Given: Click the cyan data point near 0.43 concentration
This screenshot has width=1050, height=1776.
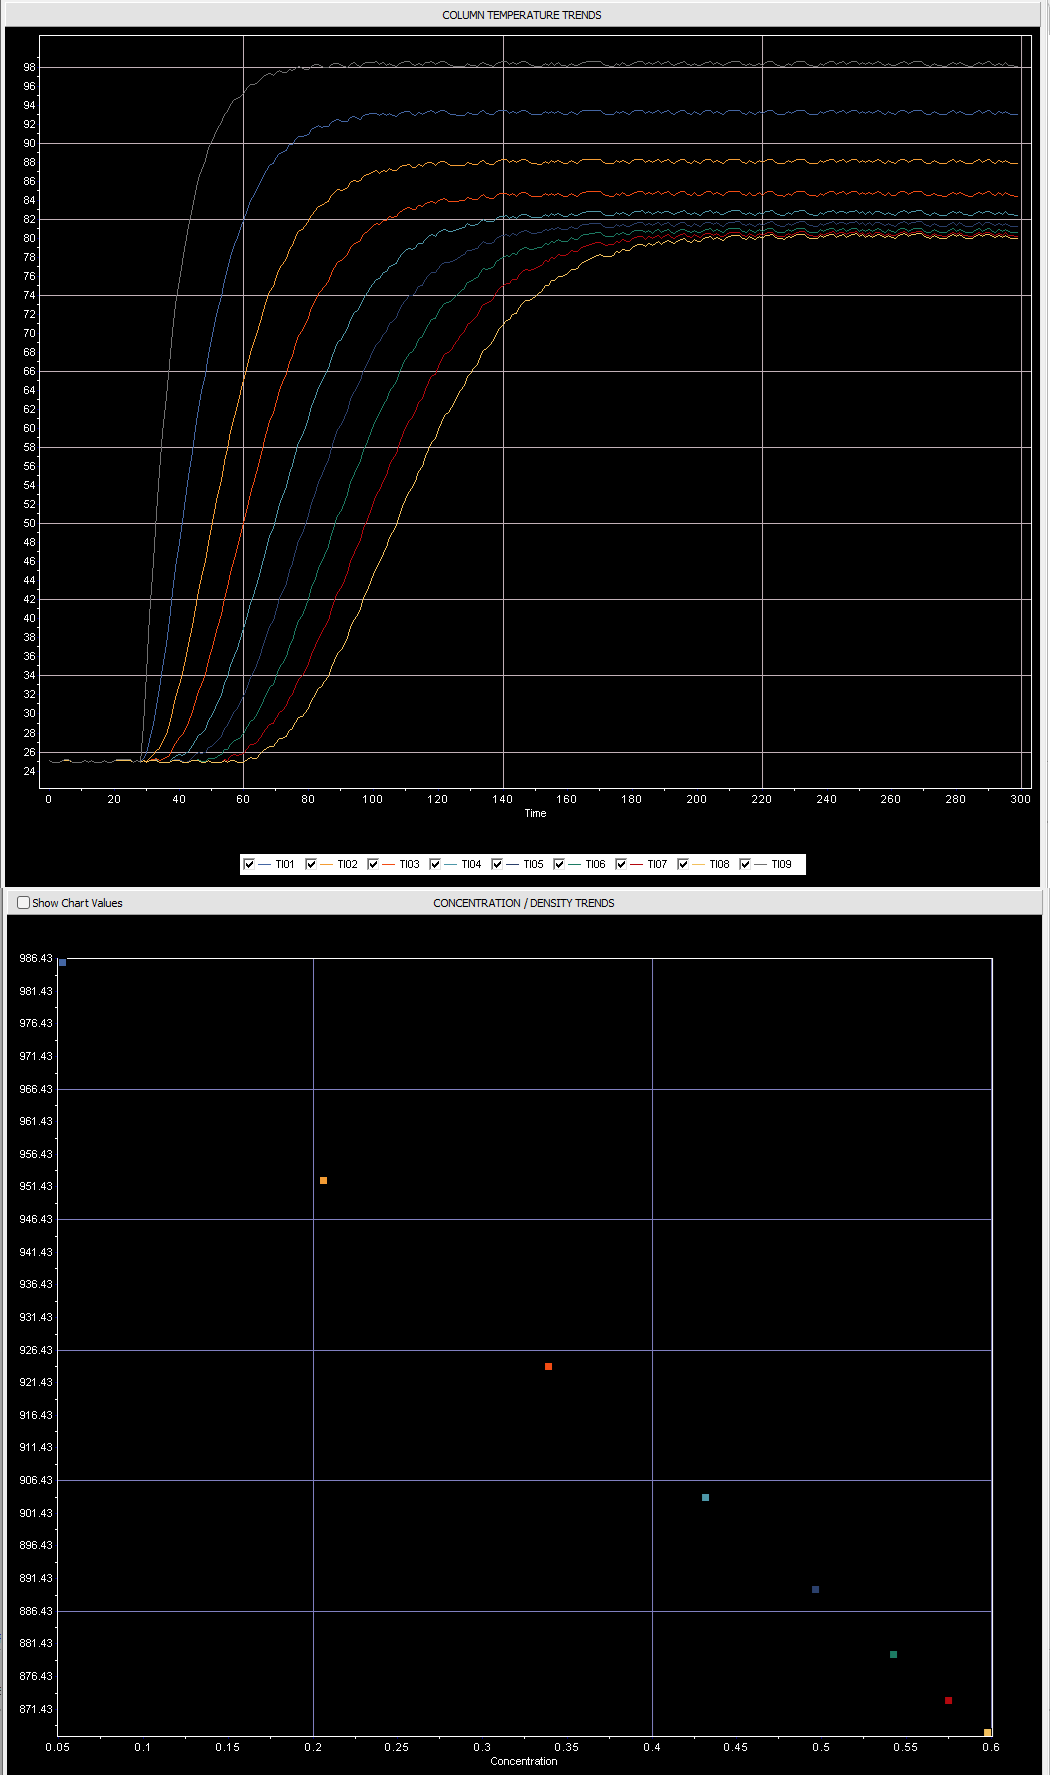Looking at the screenshot, I should point(705,1498).
